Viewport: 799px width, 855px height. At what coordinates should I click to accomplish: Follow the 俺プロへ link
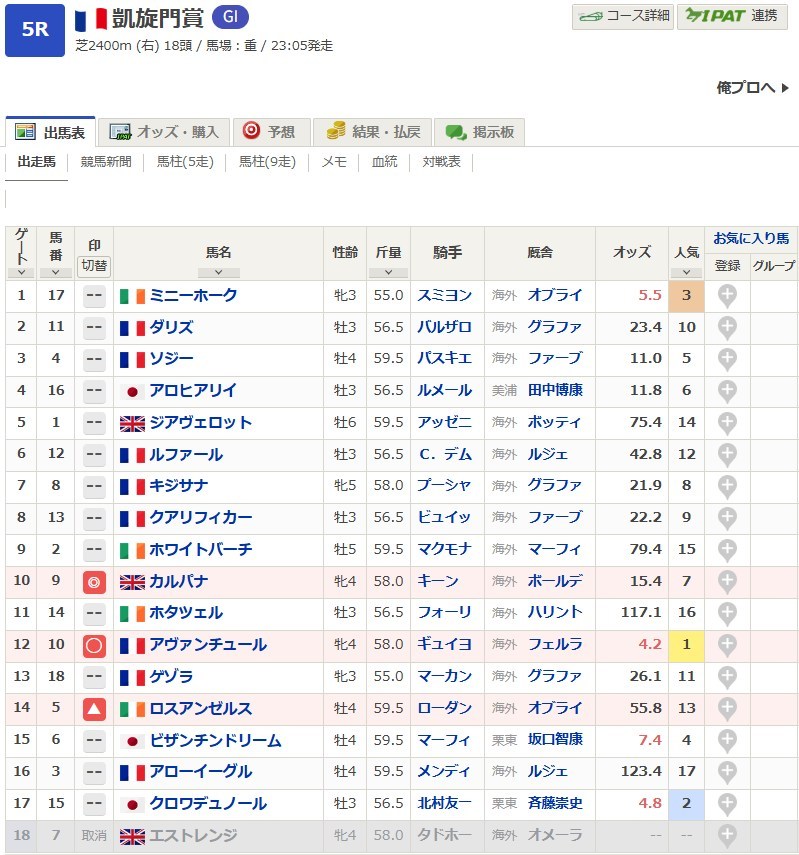[745, 88]
